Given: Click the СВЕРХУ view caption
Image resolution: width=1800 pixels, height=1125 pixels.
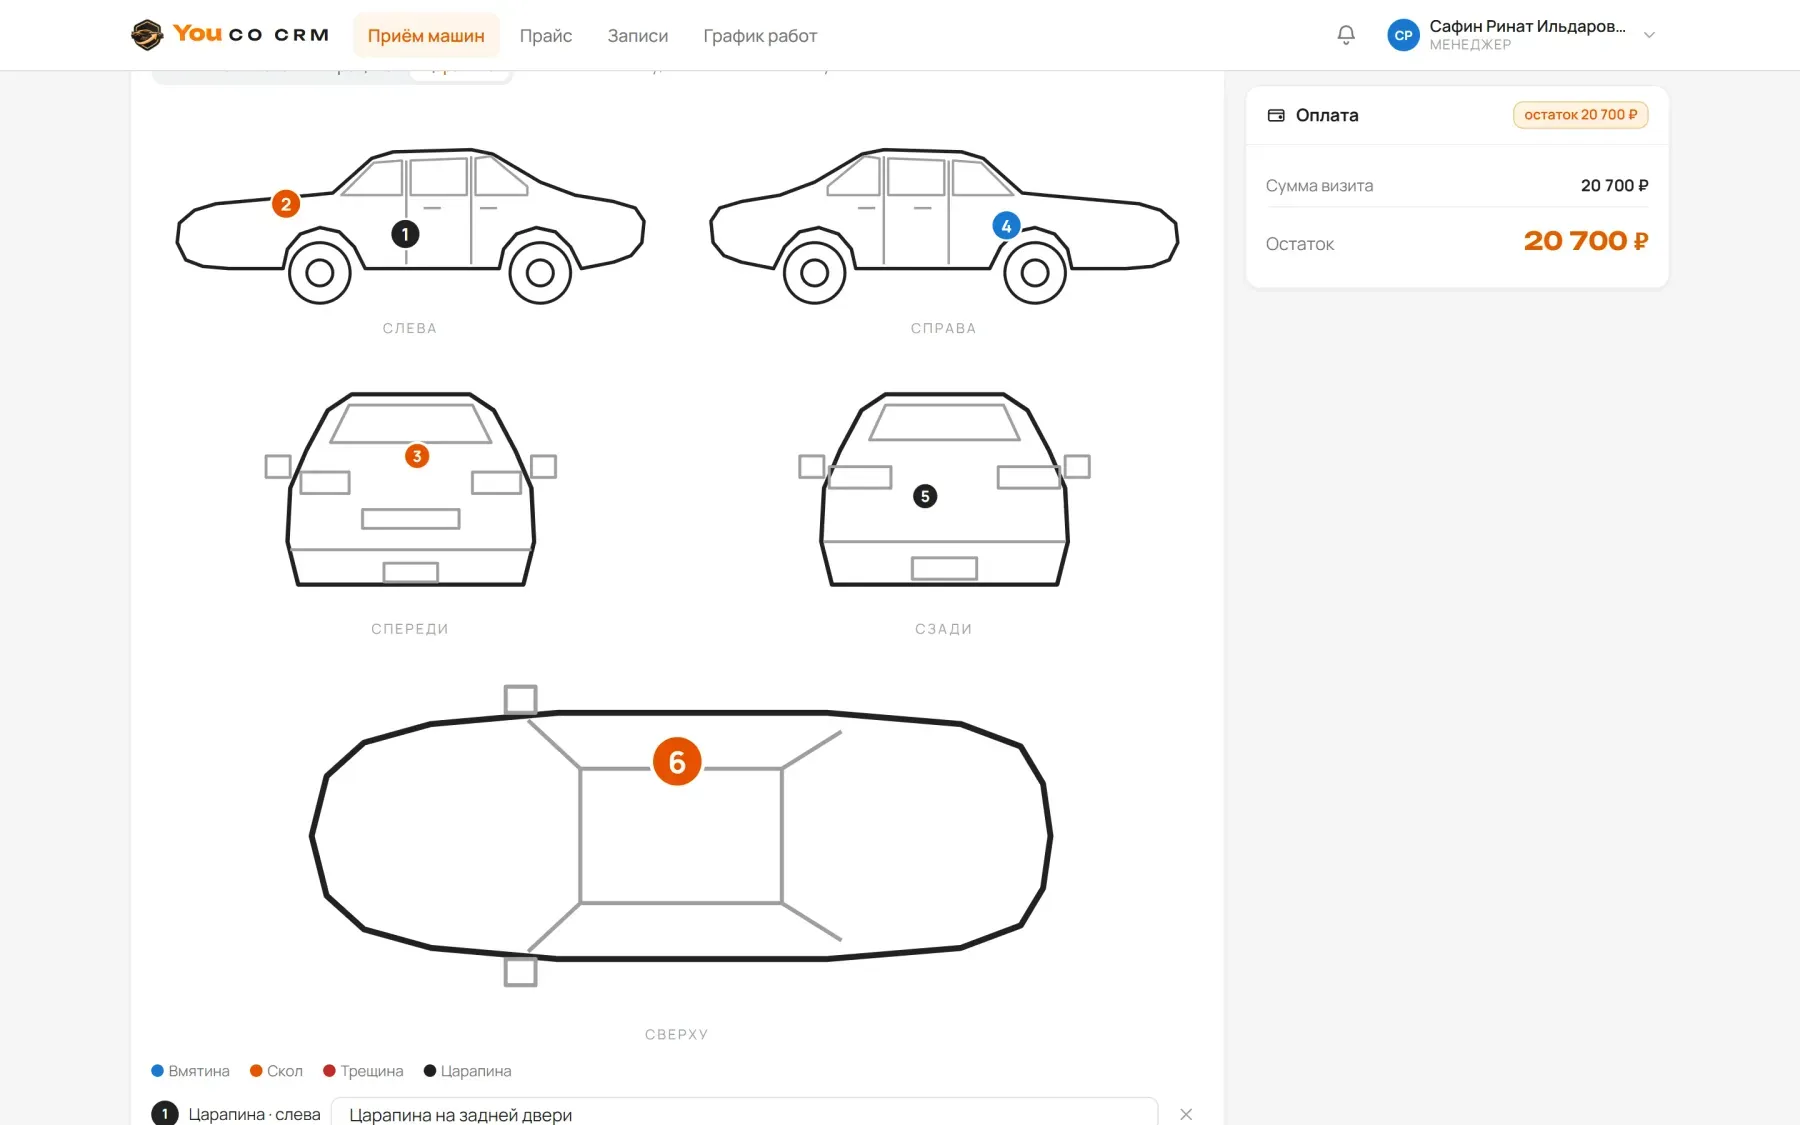Looking at the screenshot, I should coord(677,1035).
